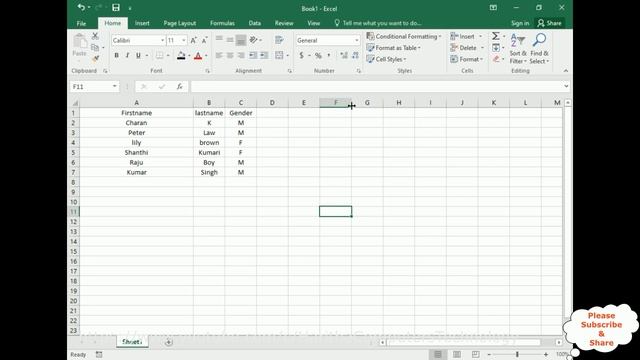The width and height of the screenshot is (640, 360).
Task: Apply Percent Style format
Action: [318, 56]
